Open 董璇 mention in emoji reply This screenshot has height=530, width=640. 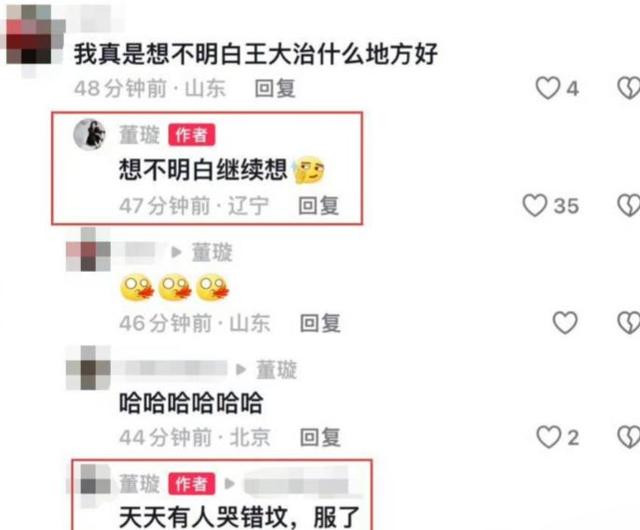click(x=212, y=252)
